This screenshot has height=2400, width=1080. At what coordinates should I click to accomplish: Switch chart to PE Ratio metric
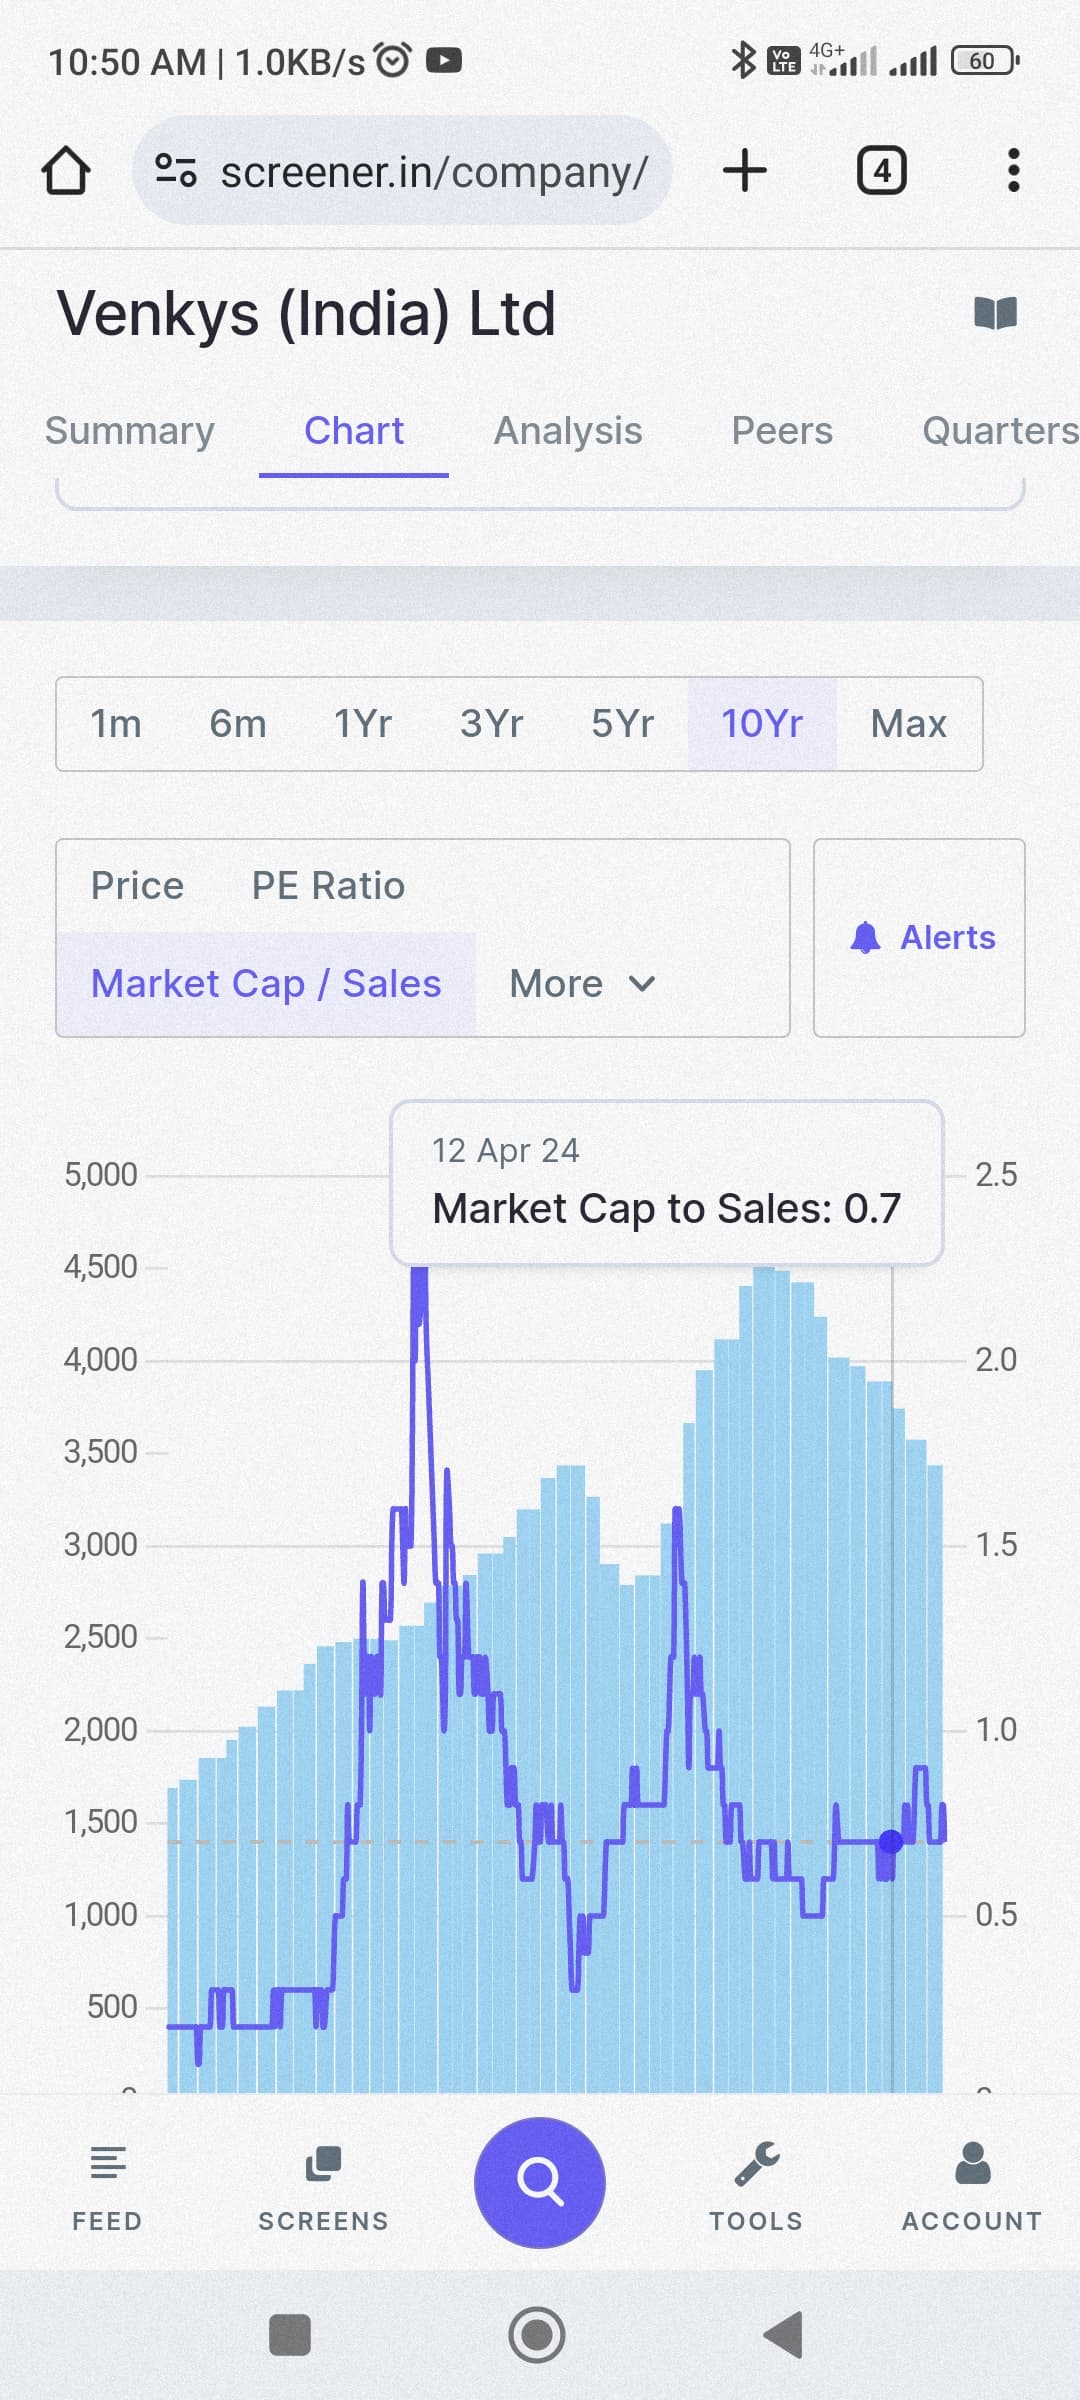(328, 886)
